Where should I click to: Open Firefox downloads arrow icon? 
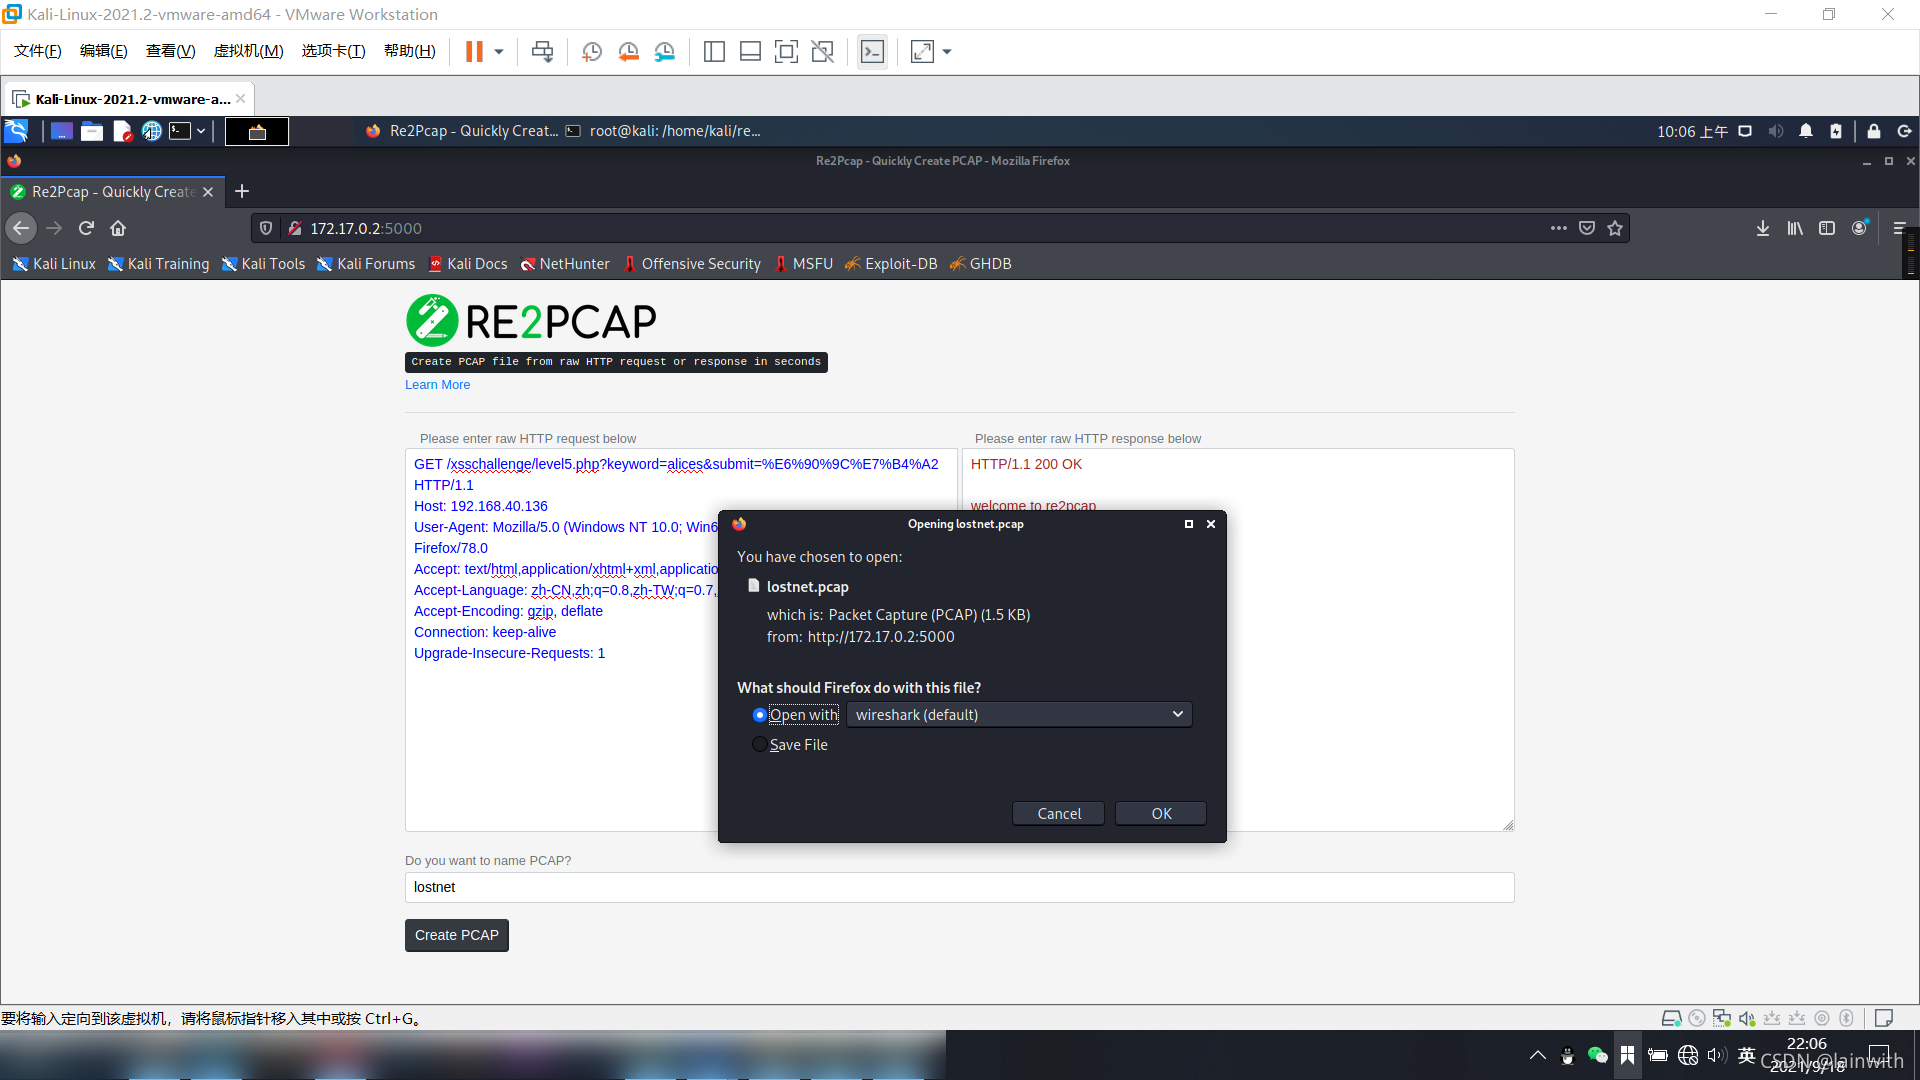click(1763, 228)
